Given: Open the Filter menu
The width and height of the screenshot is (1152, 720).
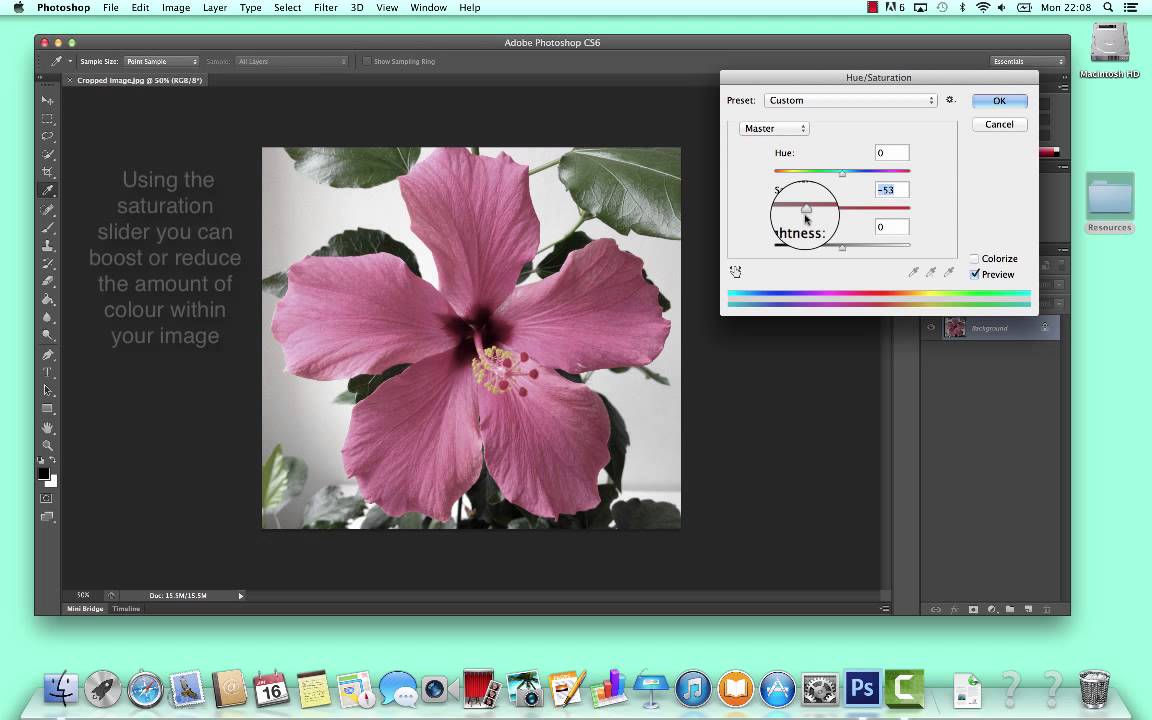Looking at the screenshot, I should [x=325, y=7].
